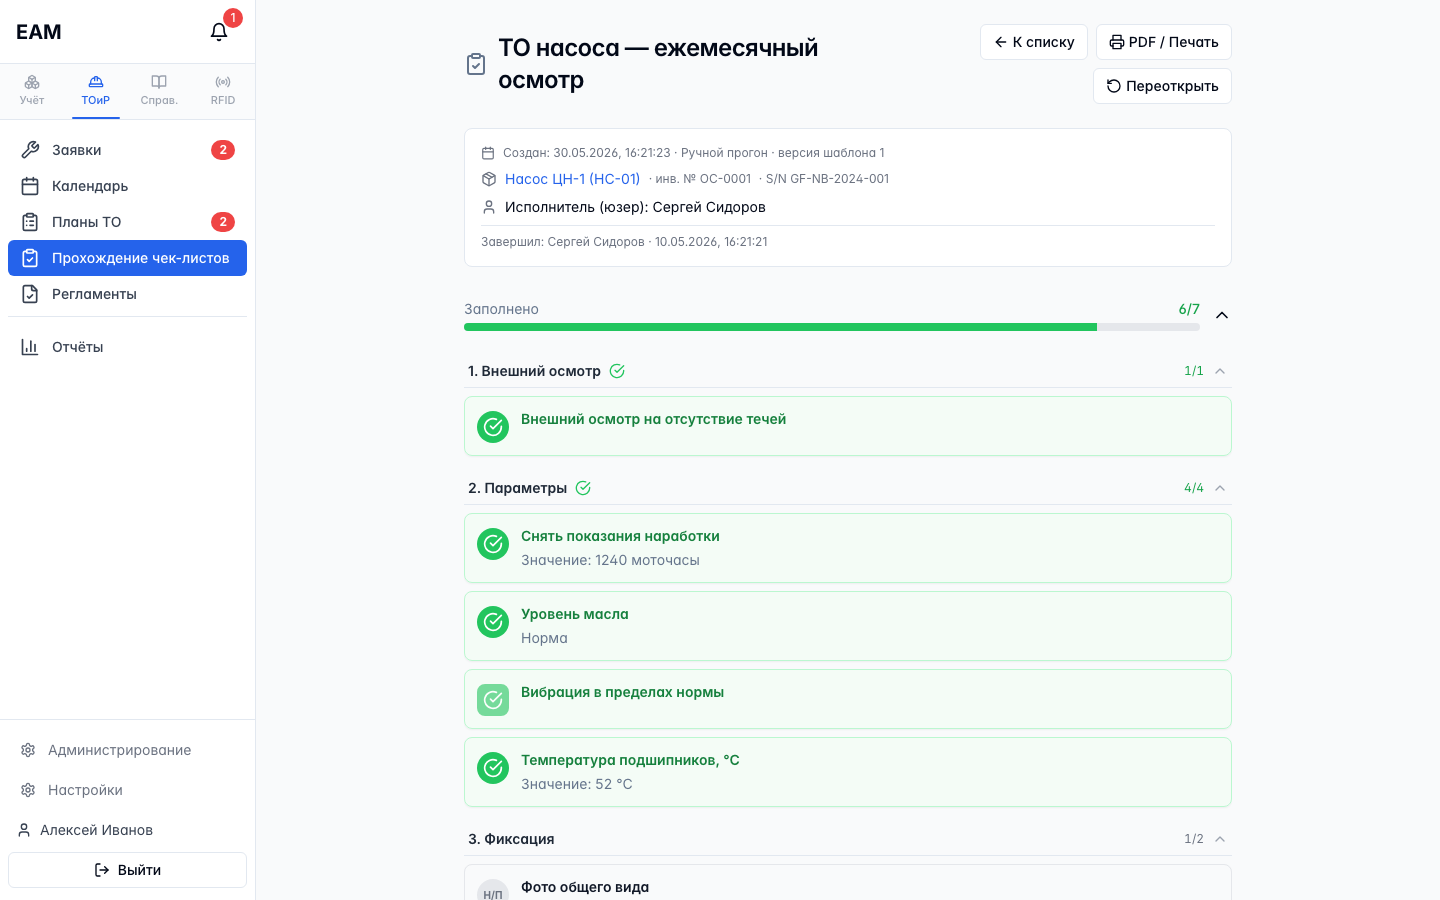This screenshot has height=900, width=1440.
Task: Click the Администрирование gear icon
Action: tap(28, 750)
